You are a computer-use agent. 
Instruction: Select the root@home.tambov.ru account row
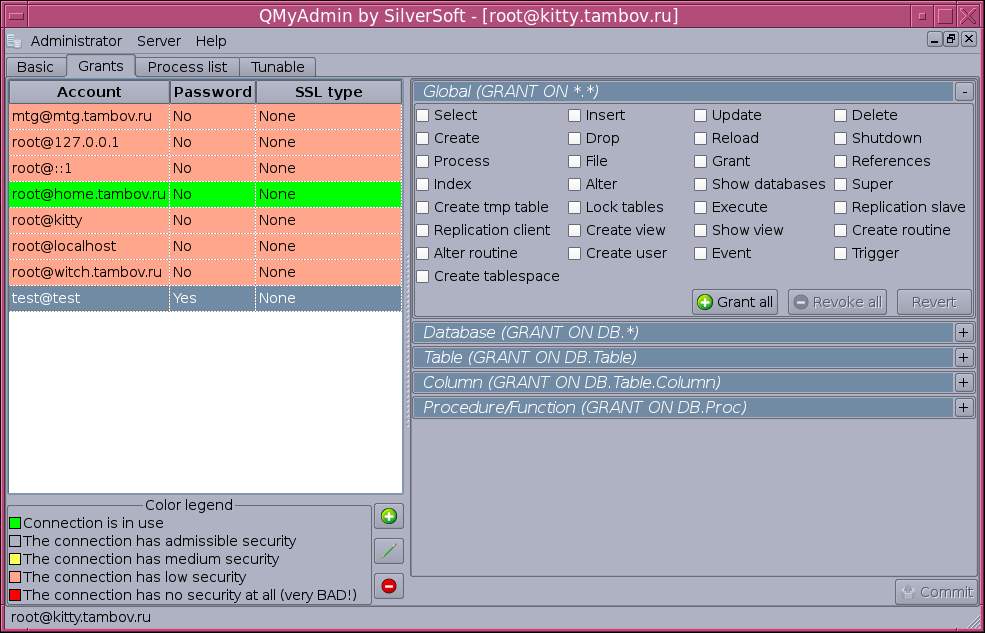(x=88, y=194)
